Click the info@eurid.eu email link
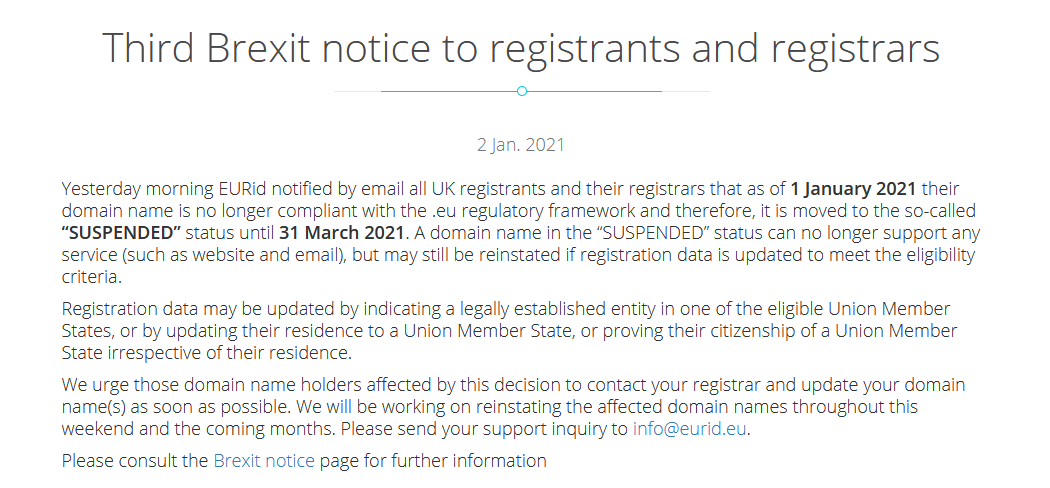Screen dimensions: 1050x488 coord(690,429)
